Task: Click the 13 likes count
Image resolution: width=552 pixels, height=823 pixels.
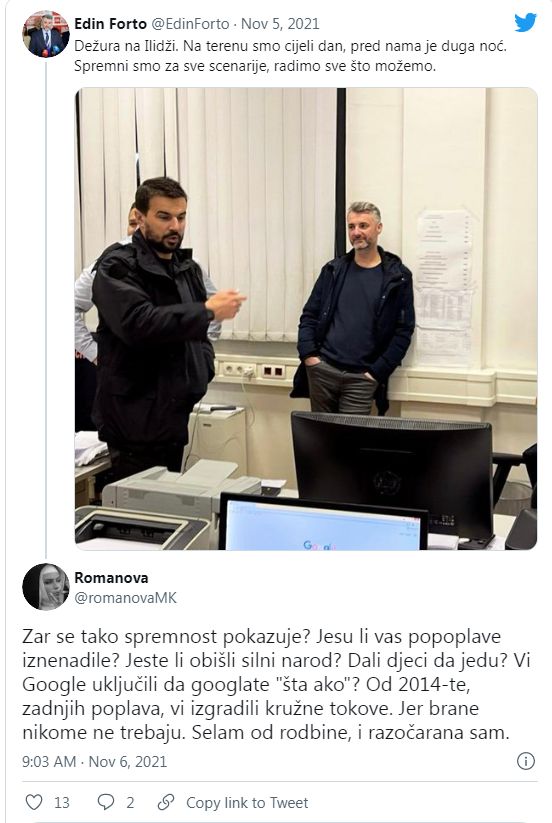Action: pos(62,803)
